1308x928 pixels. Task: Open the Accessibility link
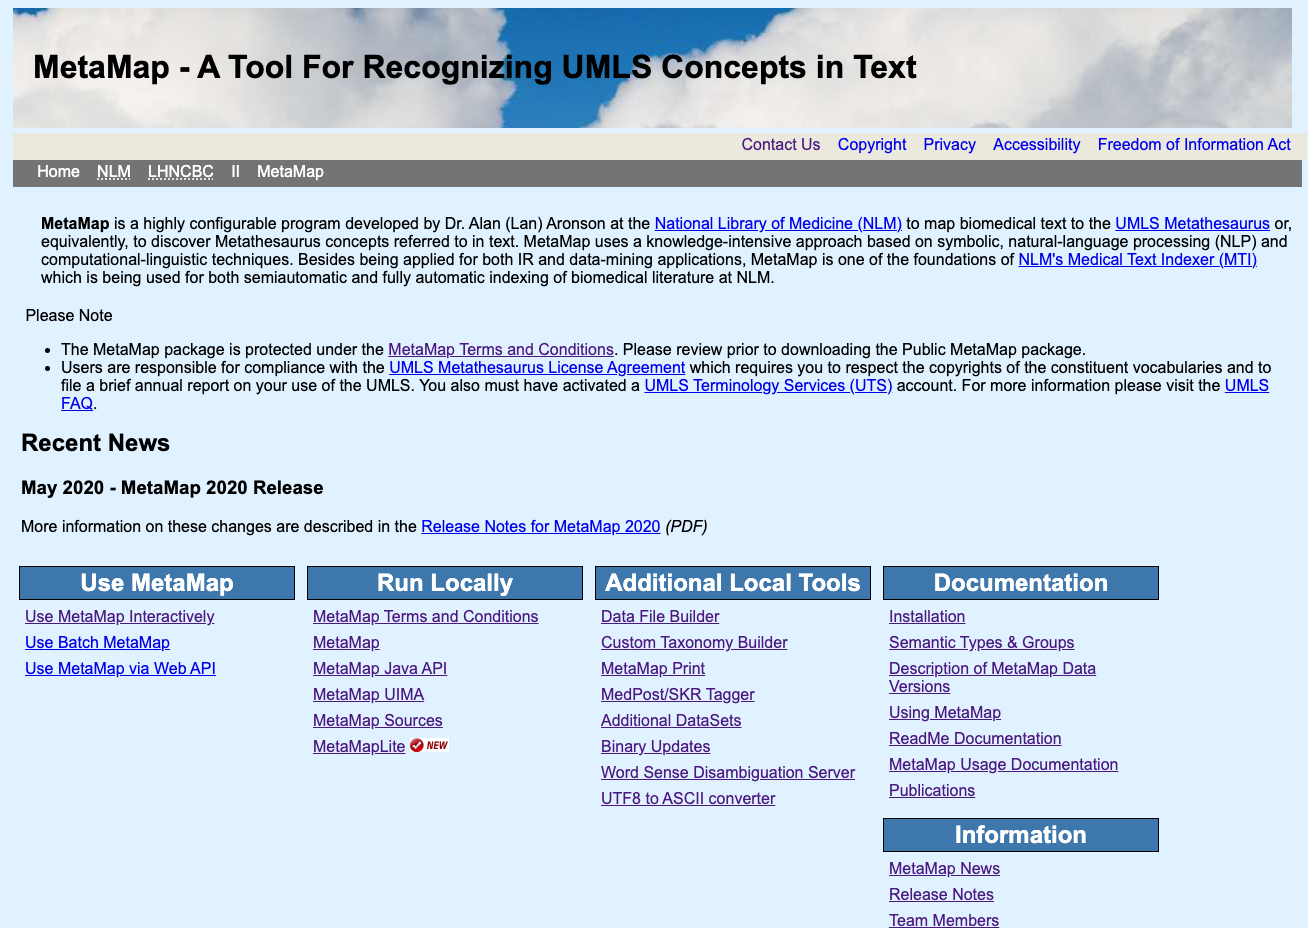[x=1036, y=145]
